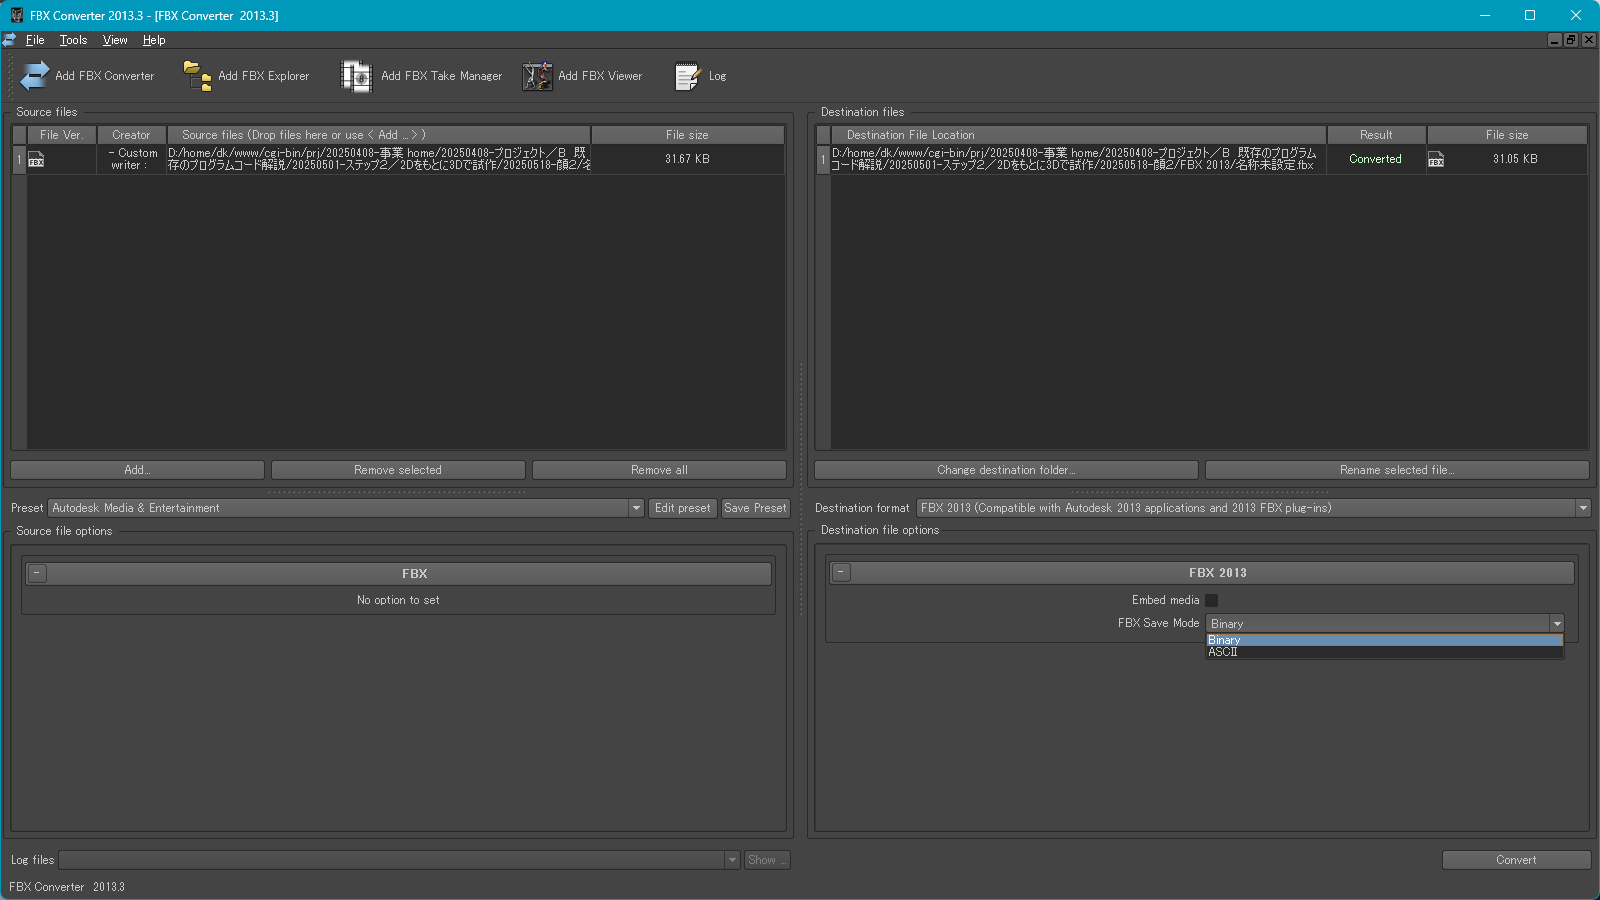Open the Add FBX Viewer tool
Viewport: 1600px width, 900px height.
click(583, 76)
